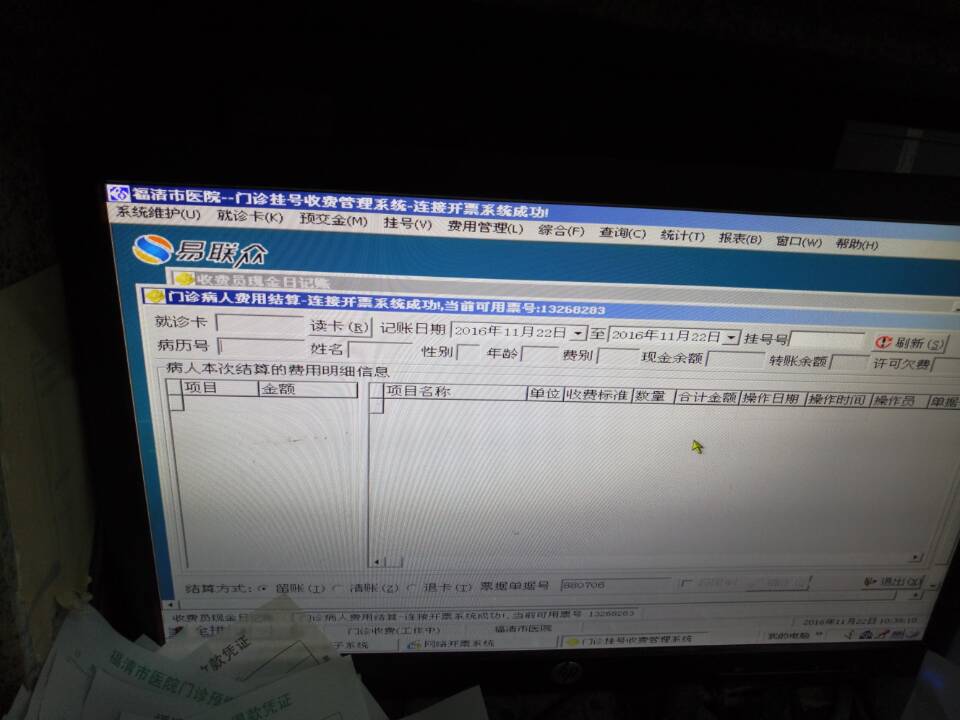Click the exit icon on 退出 button

pos(869,580)
